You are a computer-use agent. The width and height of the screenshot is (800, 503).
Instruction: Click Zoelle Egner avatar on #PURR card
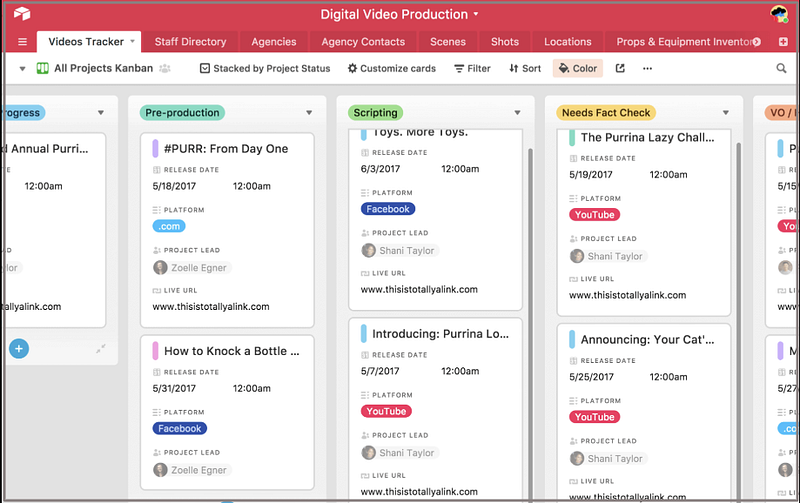pos(160,267)
